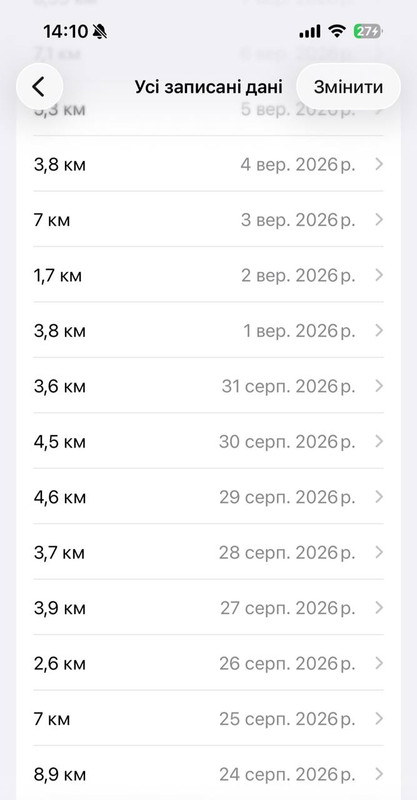Viewport: 417px width, 800px height.
Task: Tap the back arrow button
Action: point(39,87)
